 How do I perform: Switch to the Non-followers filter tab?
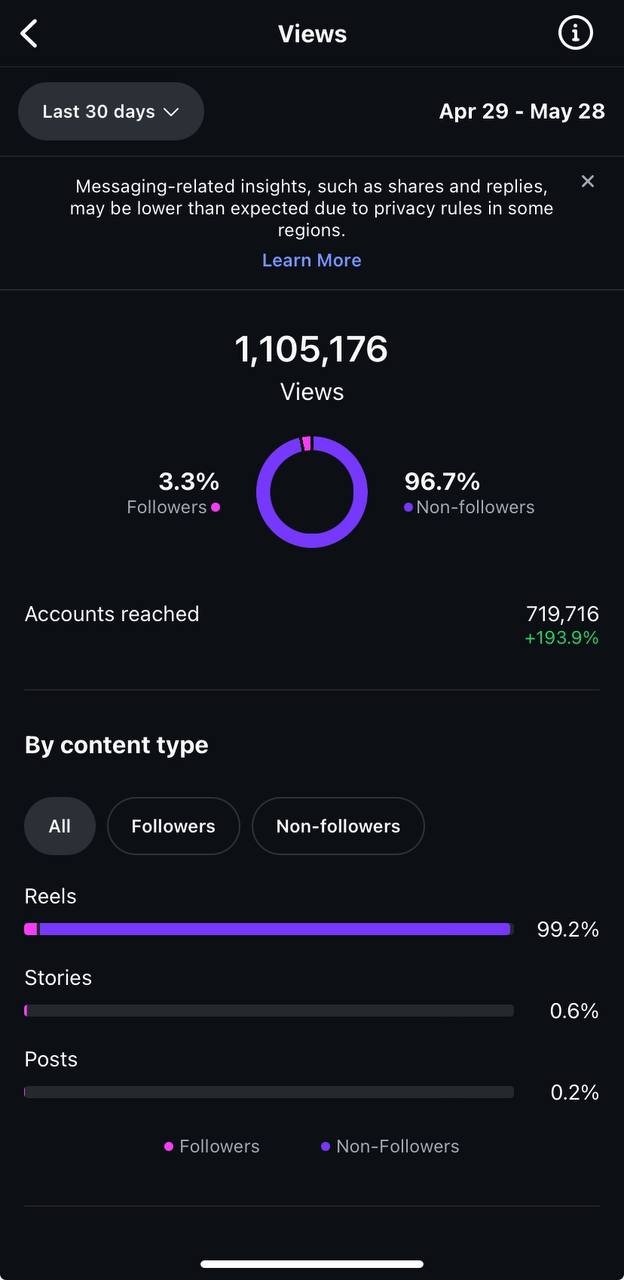pyautogui.click(x=338, y=826)
